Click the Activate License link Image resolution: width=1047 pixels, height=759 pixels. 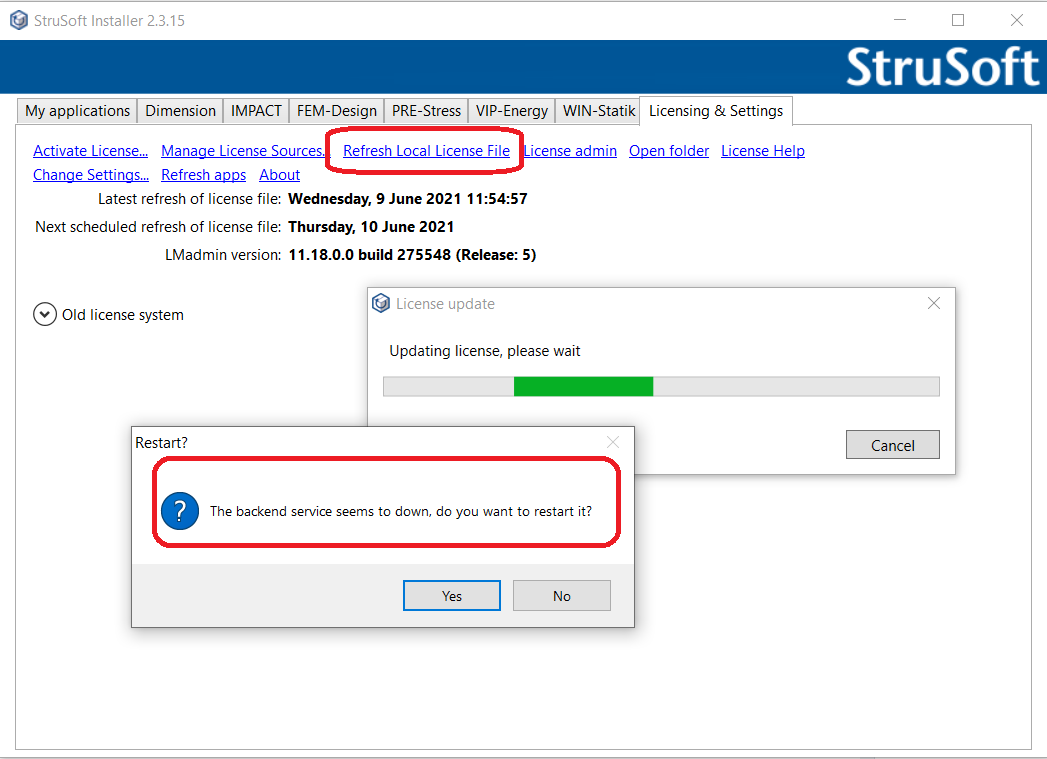click(x=91, y=151)
